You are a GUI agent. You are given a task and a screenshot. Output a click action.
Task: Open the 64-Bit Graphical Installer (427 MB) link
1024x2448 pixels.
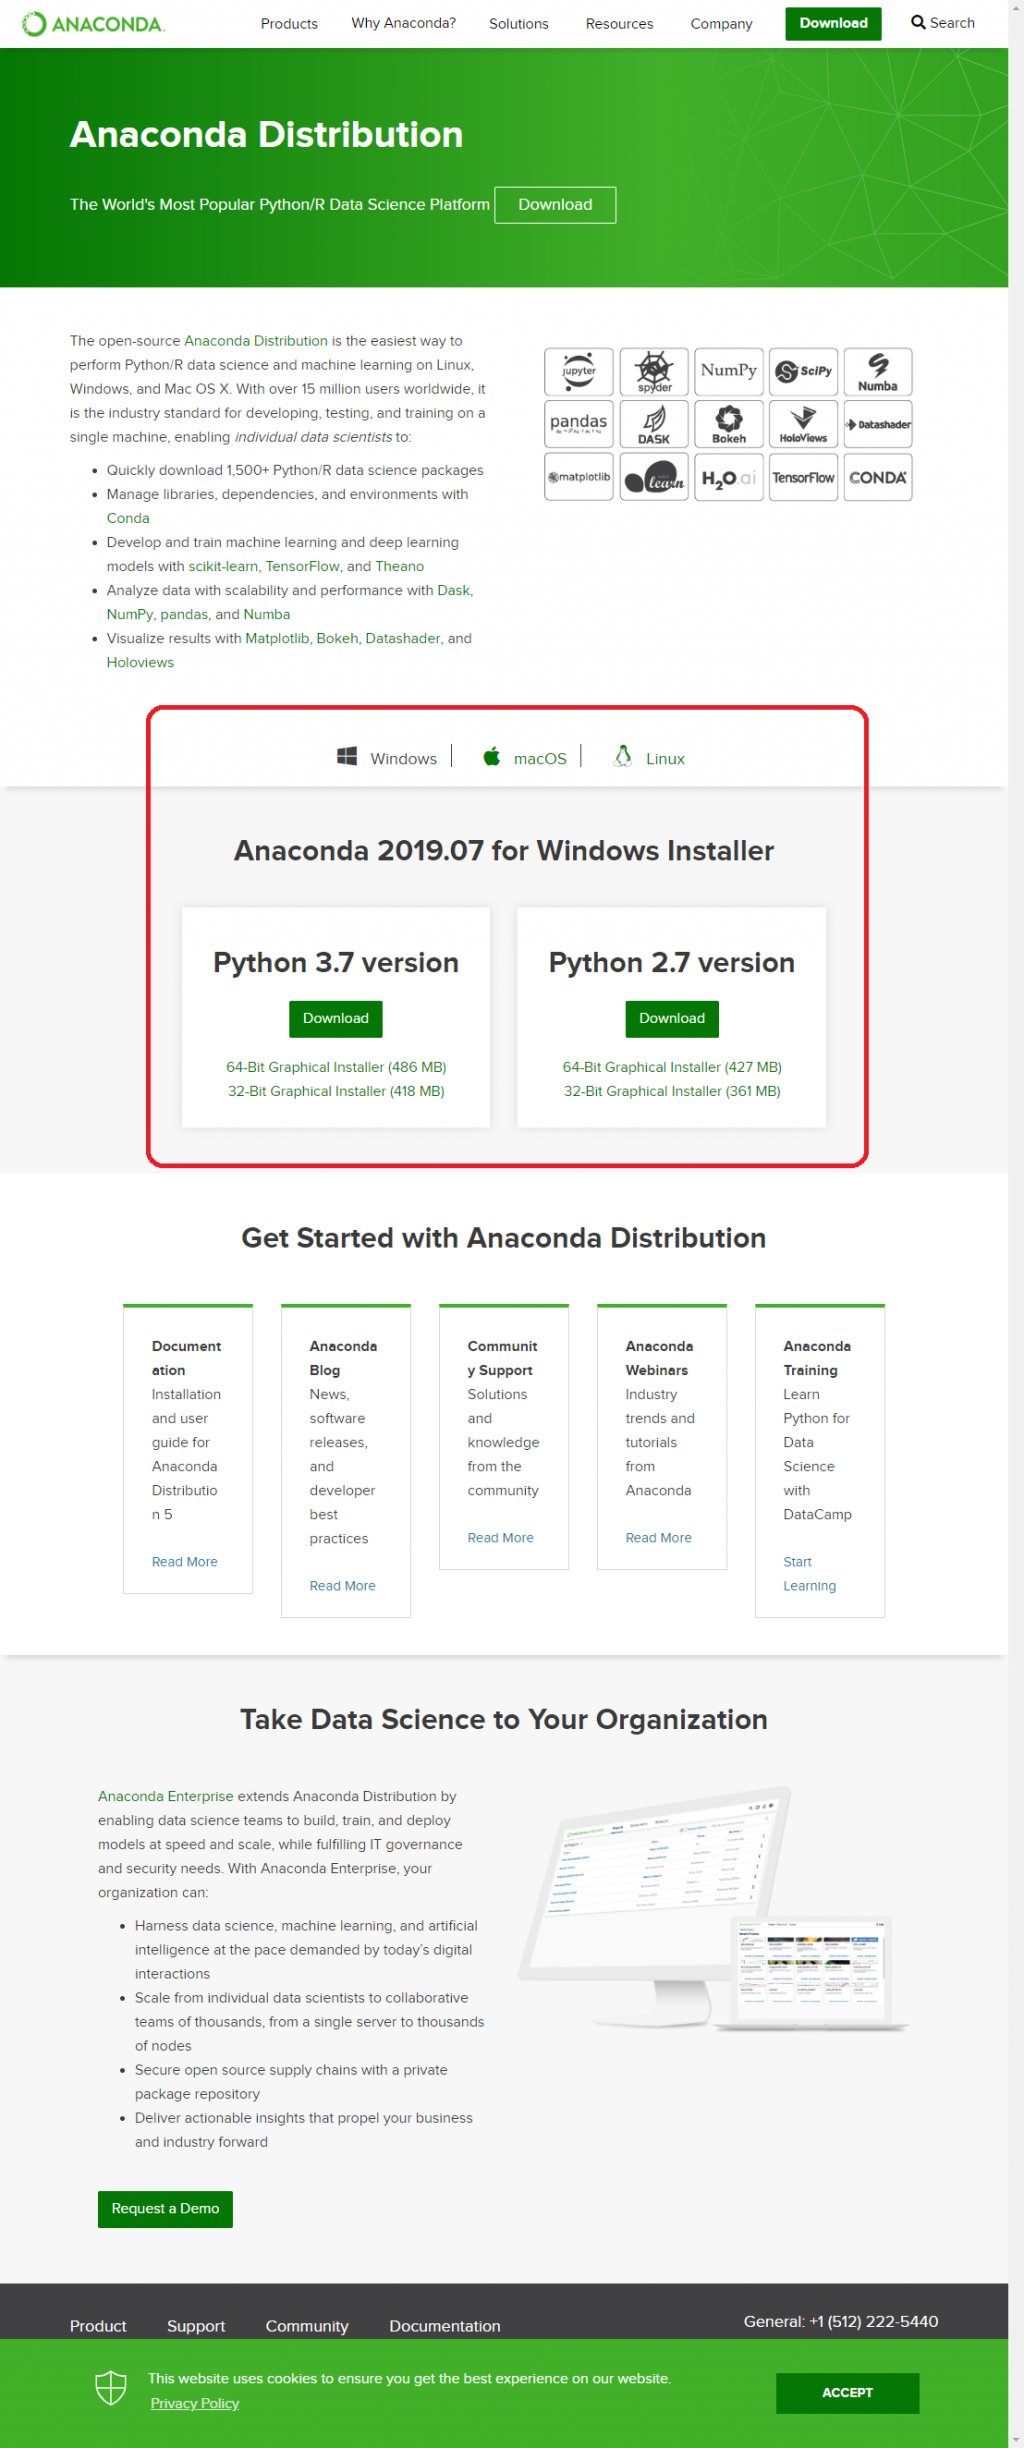click(672, 1067)
